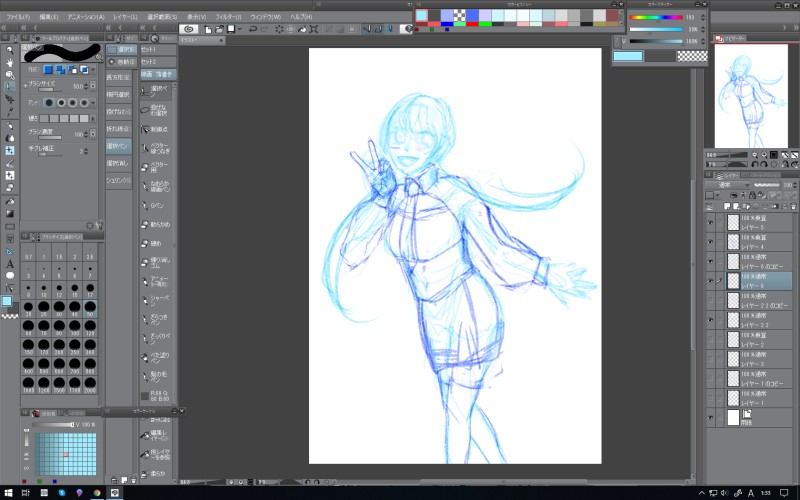
Task: Click the rainbow hue slider in color panel
Action: point(657,18)
